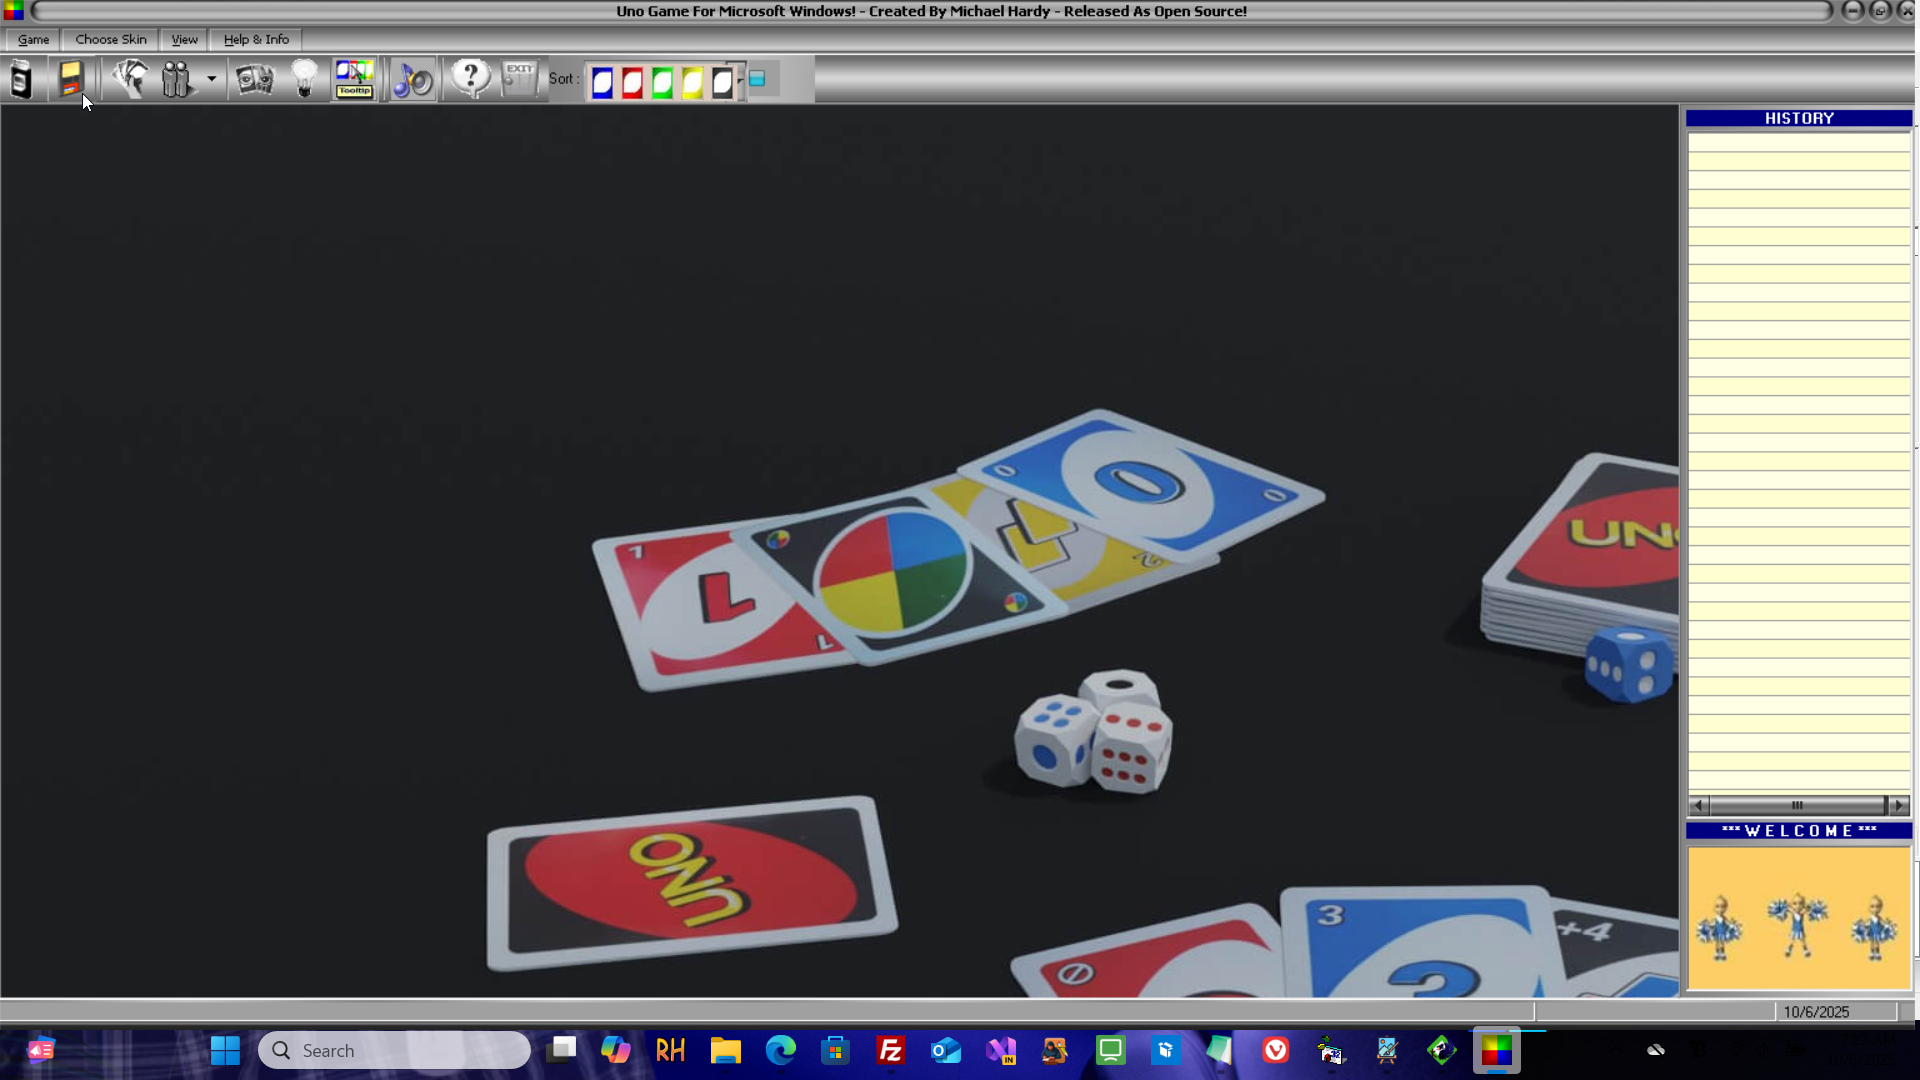Toggle the small cyan toolbar button
This screenshot has height=1080, width=1920.
coord(757,79)
